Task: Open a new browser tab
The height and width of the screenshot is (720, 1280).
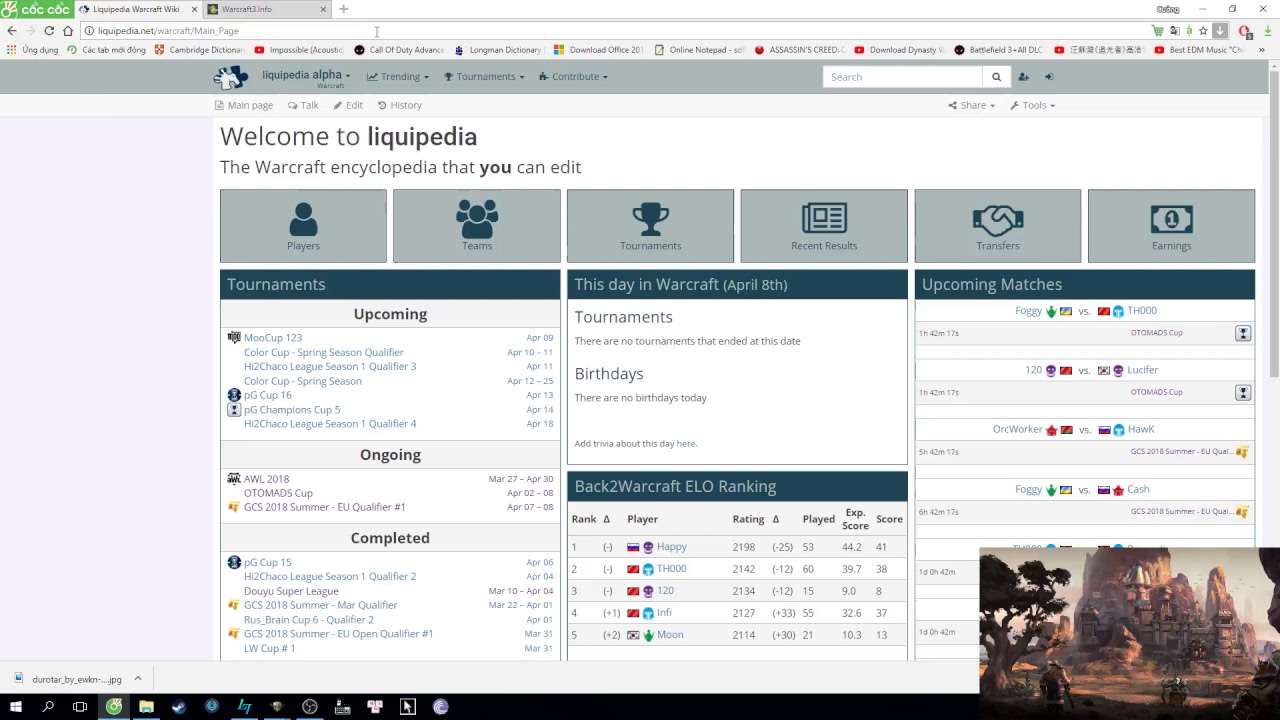Action: (x=343, y=9)
